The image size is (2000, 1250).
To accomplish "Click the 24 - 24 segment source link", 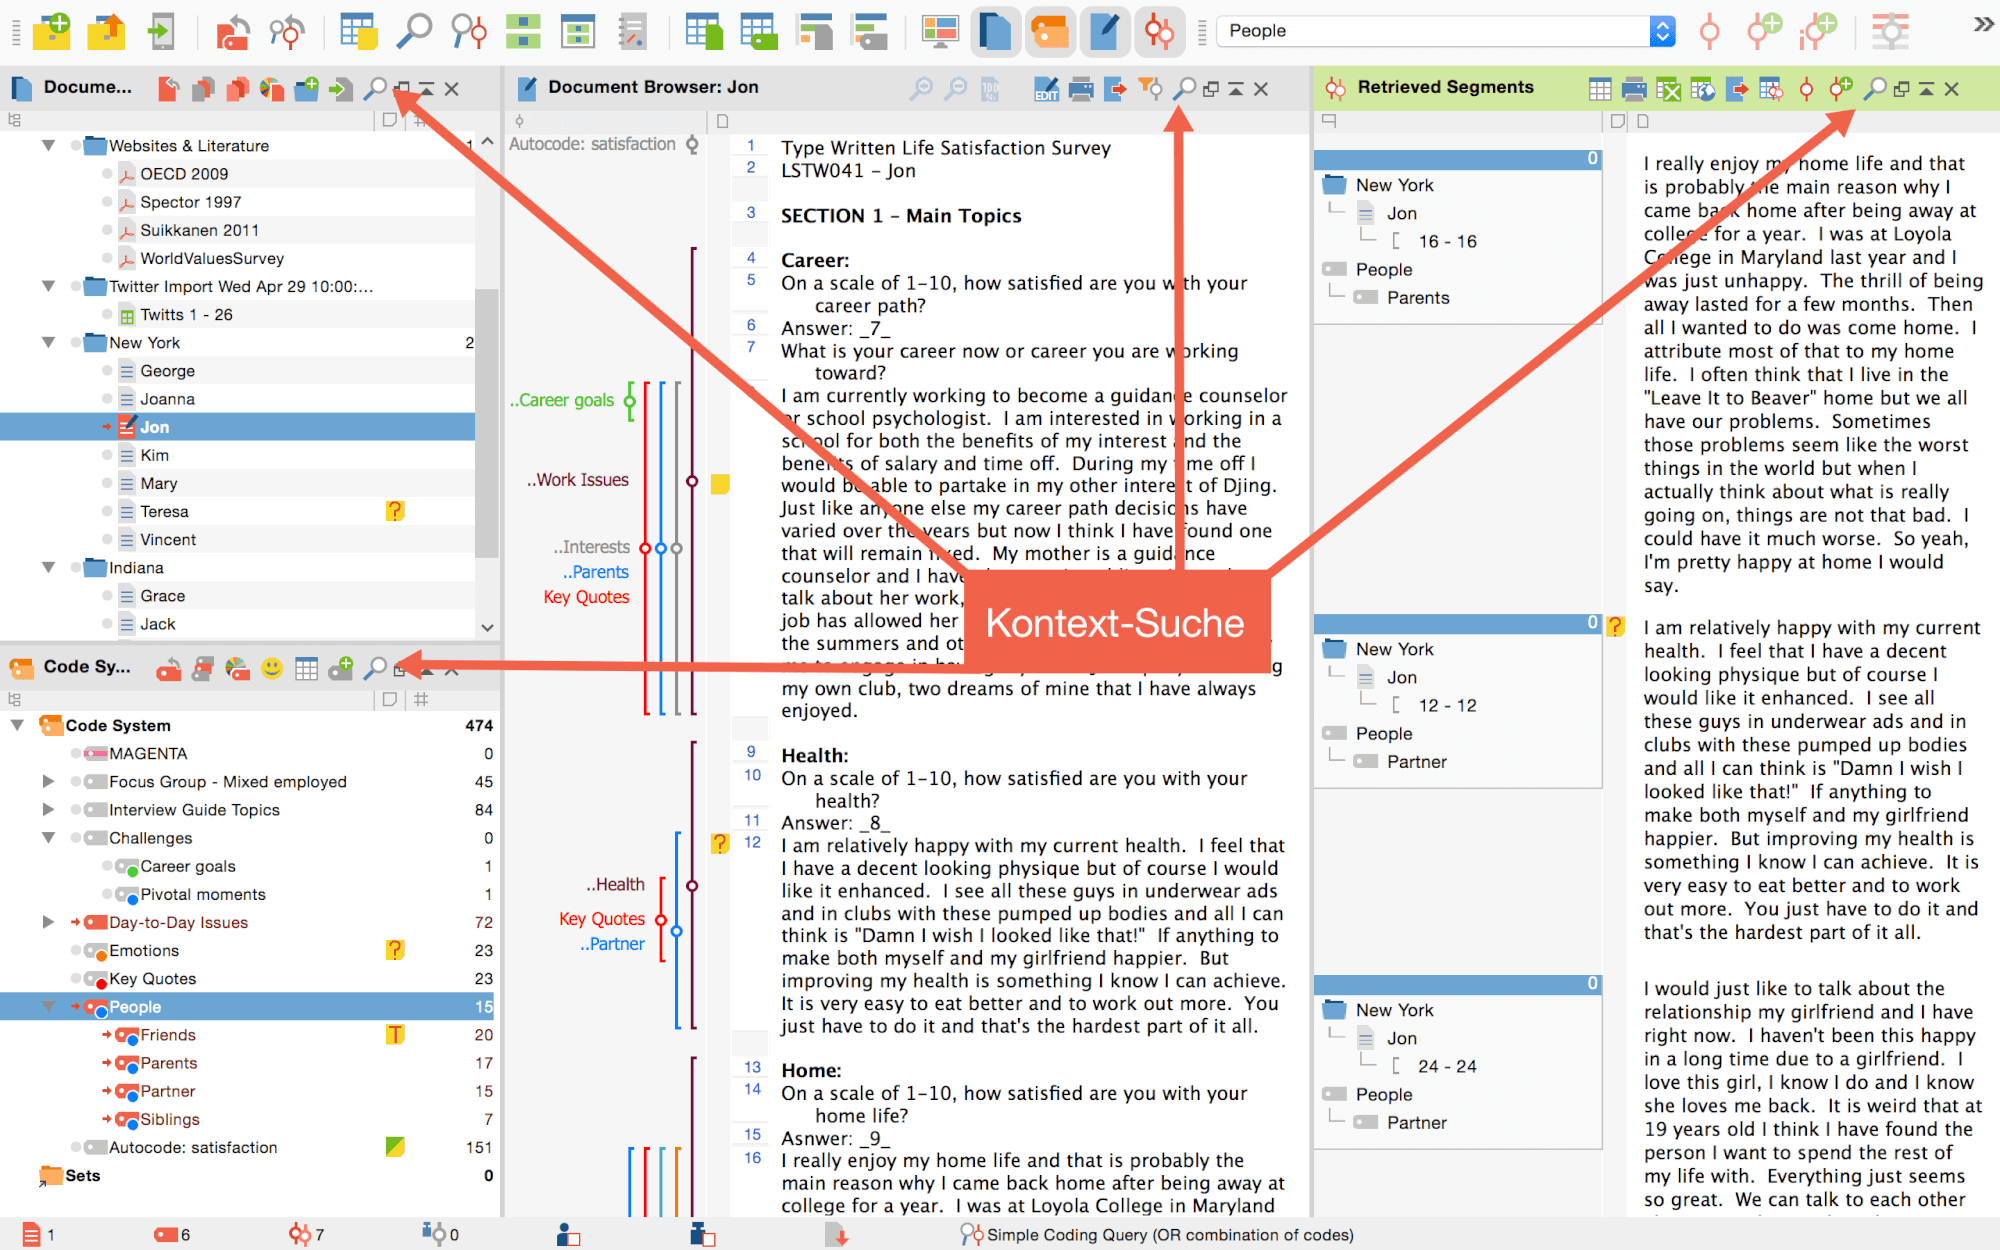I will click(x=1447, y=1067).
